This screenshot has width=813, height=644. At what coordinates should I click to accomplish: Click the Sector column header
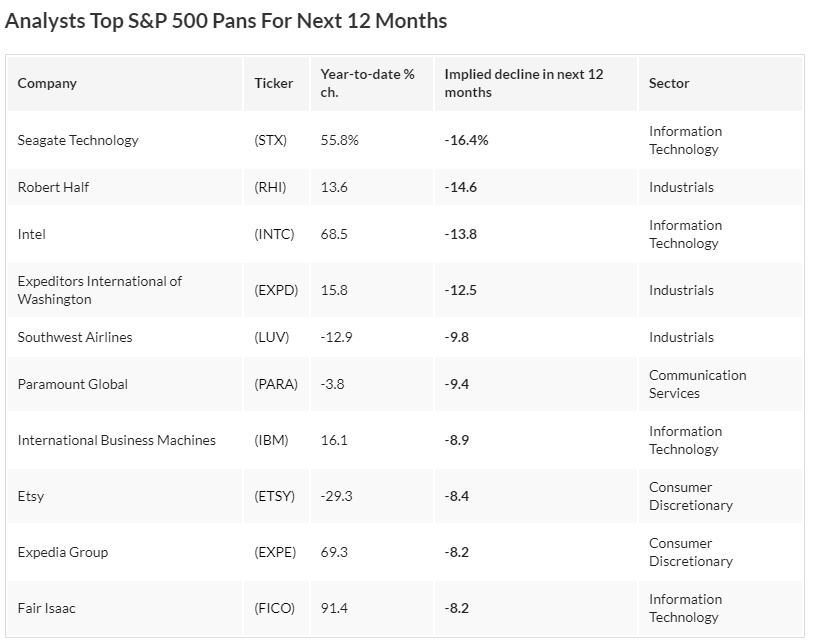pyautogui.click(x=669, y=83)
